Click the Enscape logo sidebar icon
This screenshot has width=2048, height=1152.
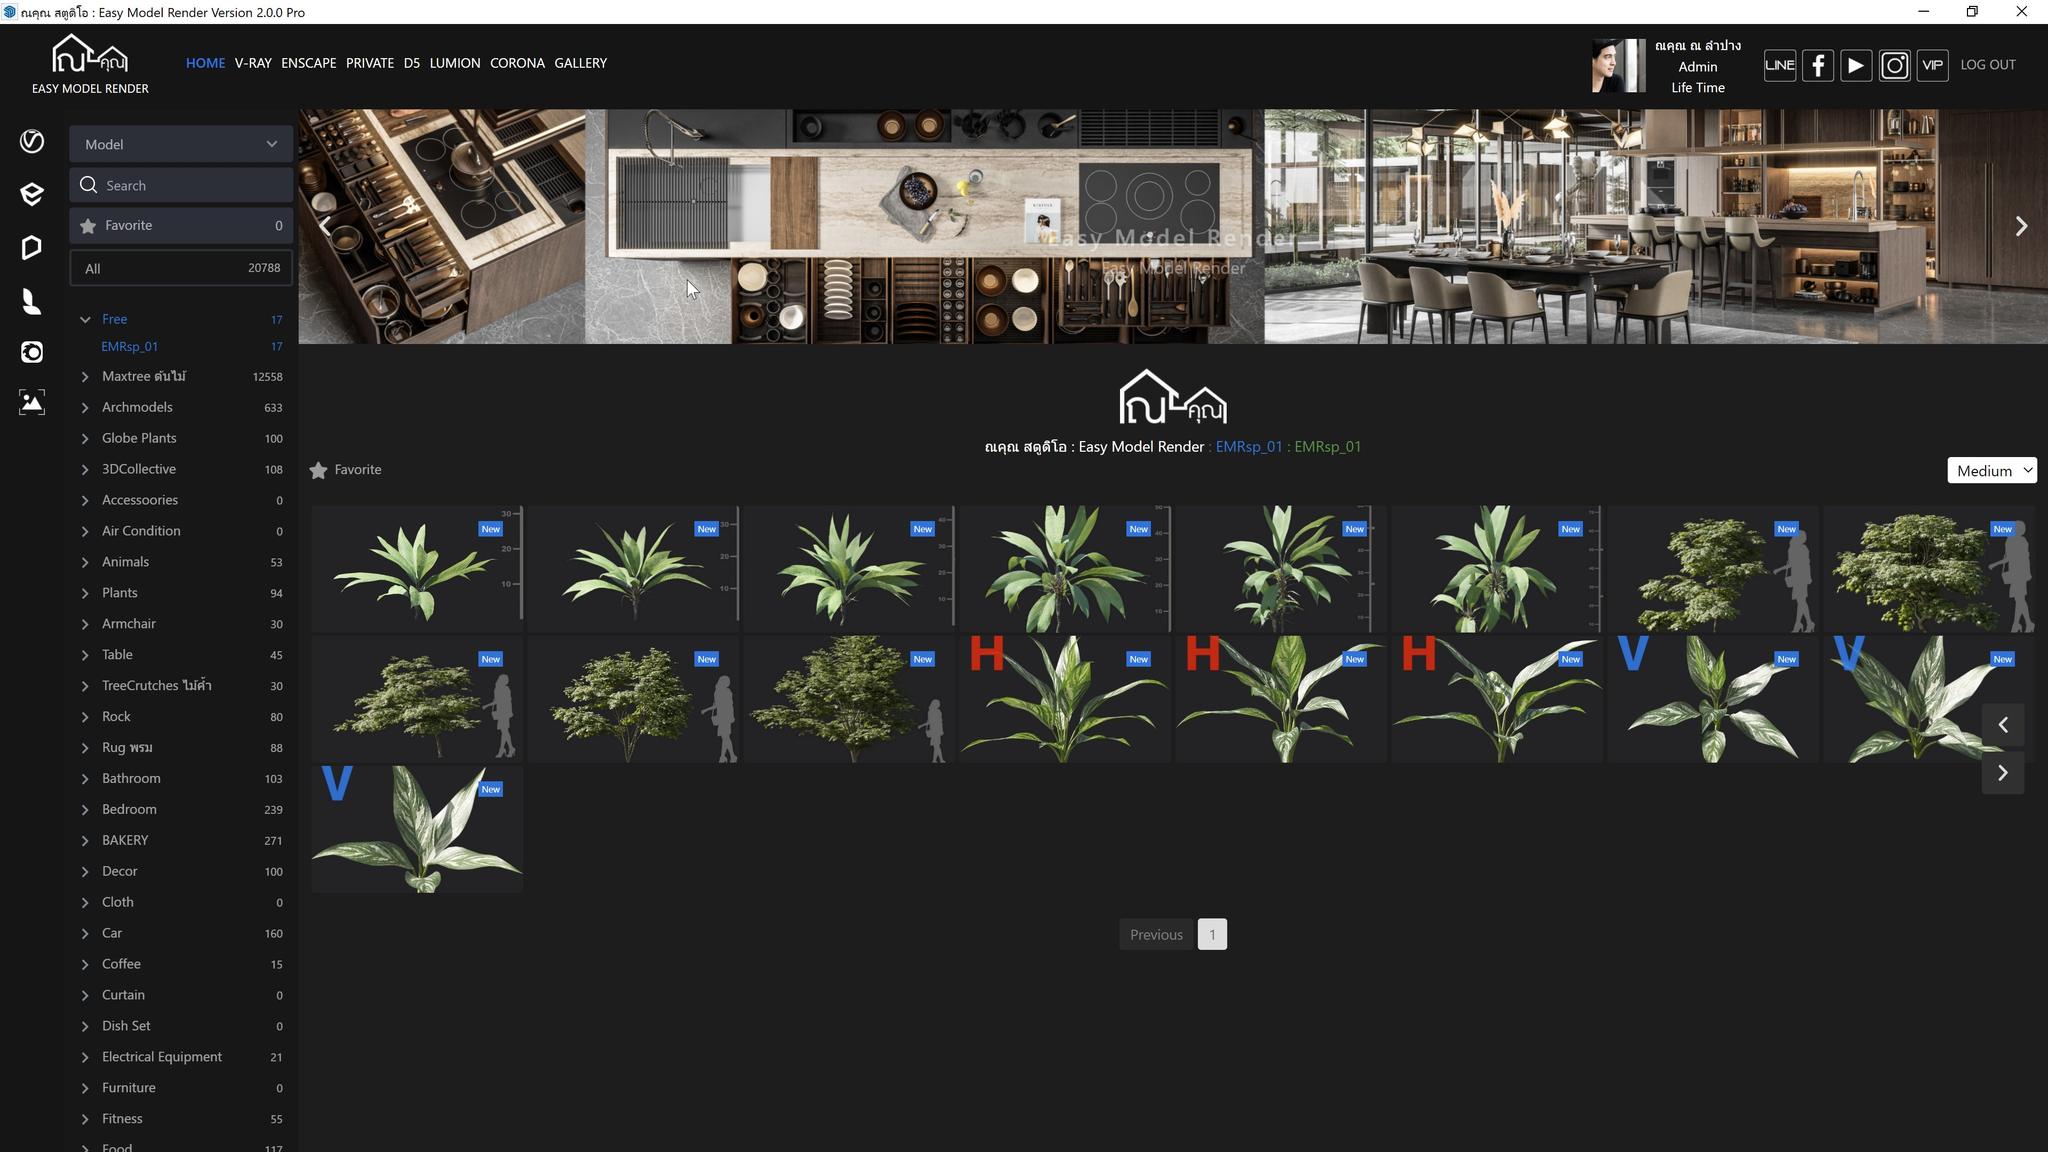(x=32, y=194)
